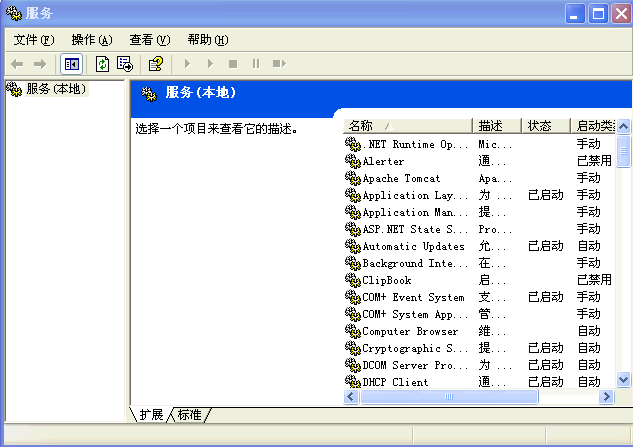Select 服务(本地) in the left tree
Viewport: 633px width, 447px height.
pos(57,89)
